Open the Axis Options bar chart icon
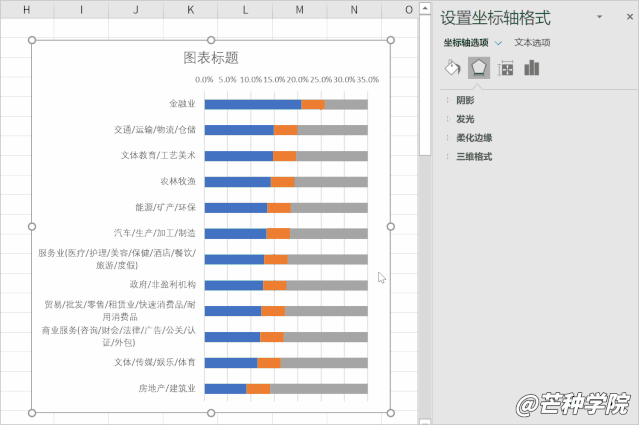639x425 pixels. (x=532, y=68)
